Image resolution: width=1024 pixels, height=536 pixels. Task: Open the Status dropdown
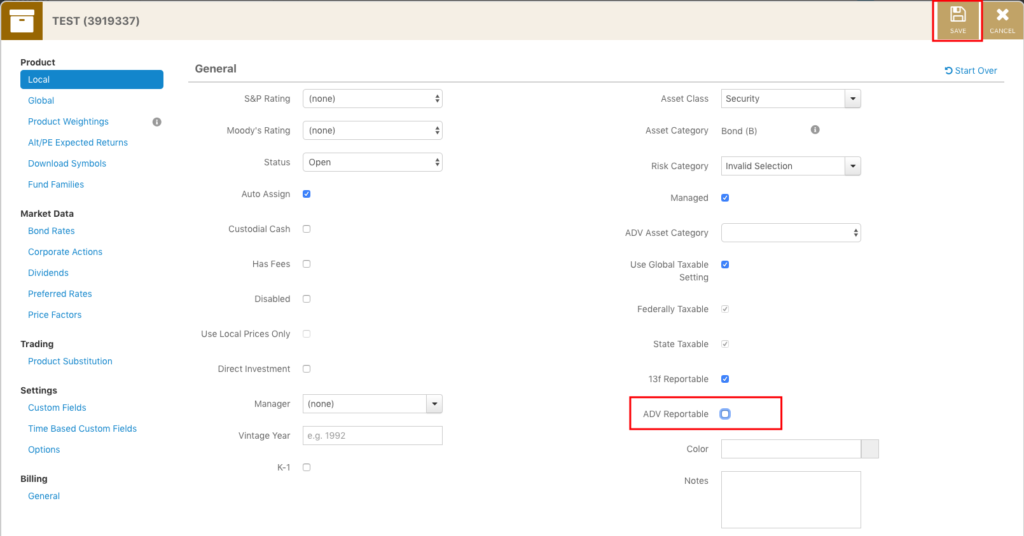point(372,162)
